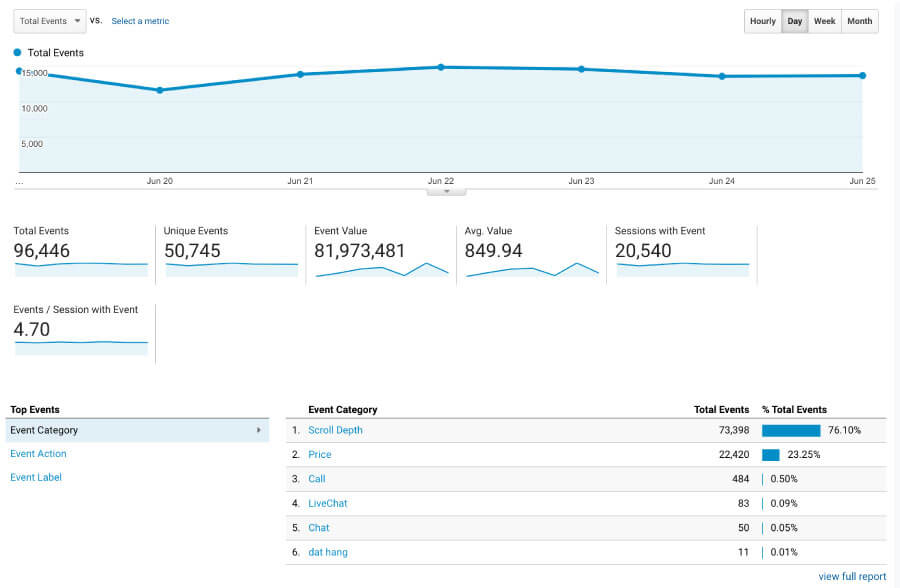Image resolution: width=900 pixels, height=588 pixels.
Task: Click the Events / Session with Event sparkline
Action: point(81,348)
